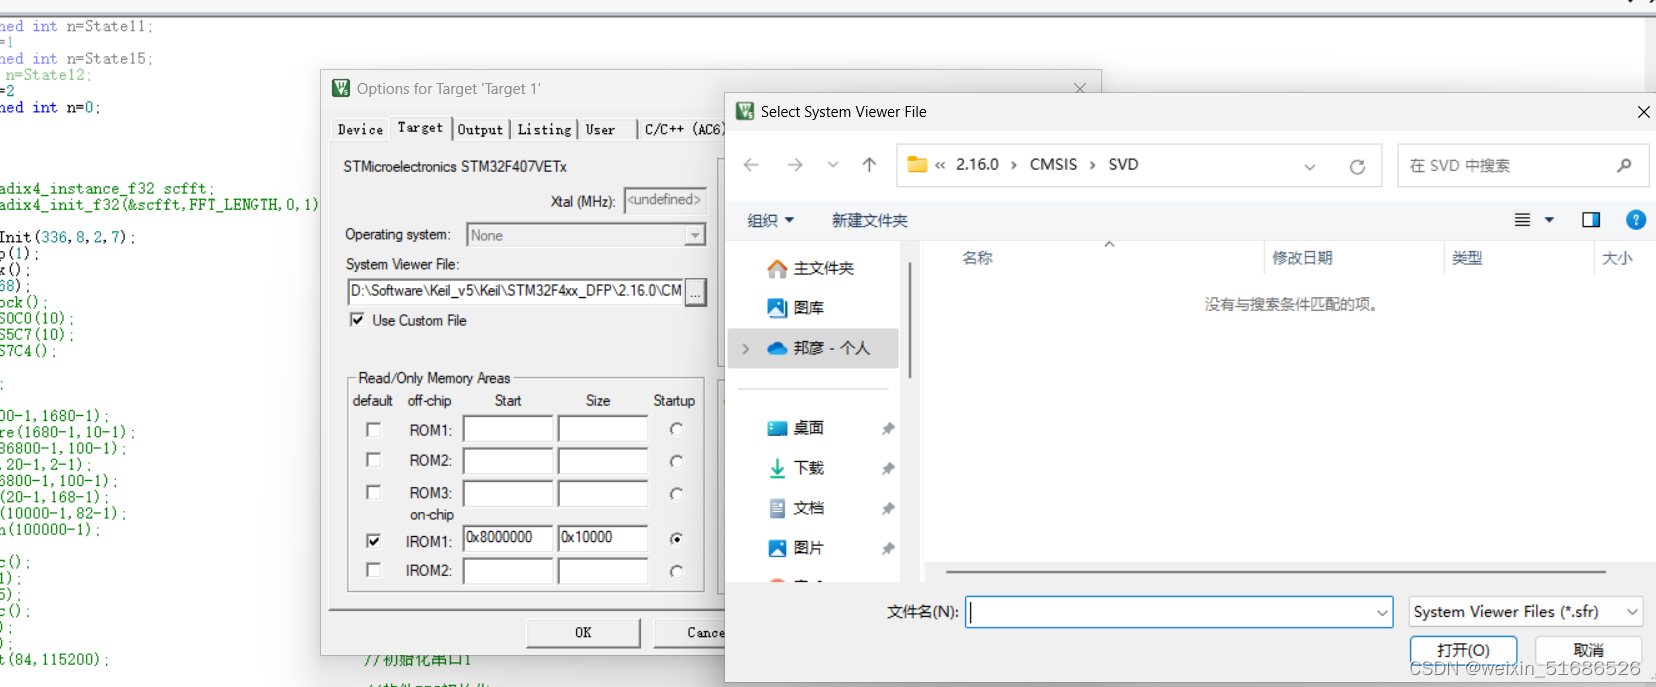Unpin 桌面 from quick access
Viewport: 1656px width, 687px height.
point(887,429)
